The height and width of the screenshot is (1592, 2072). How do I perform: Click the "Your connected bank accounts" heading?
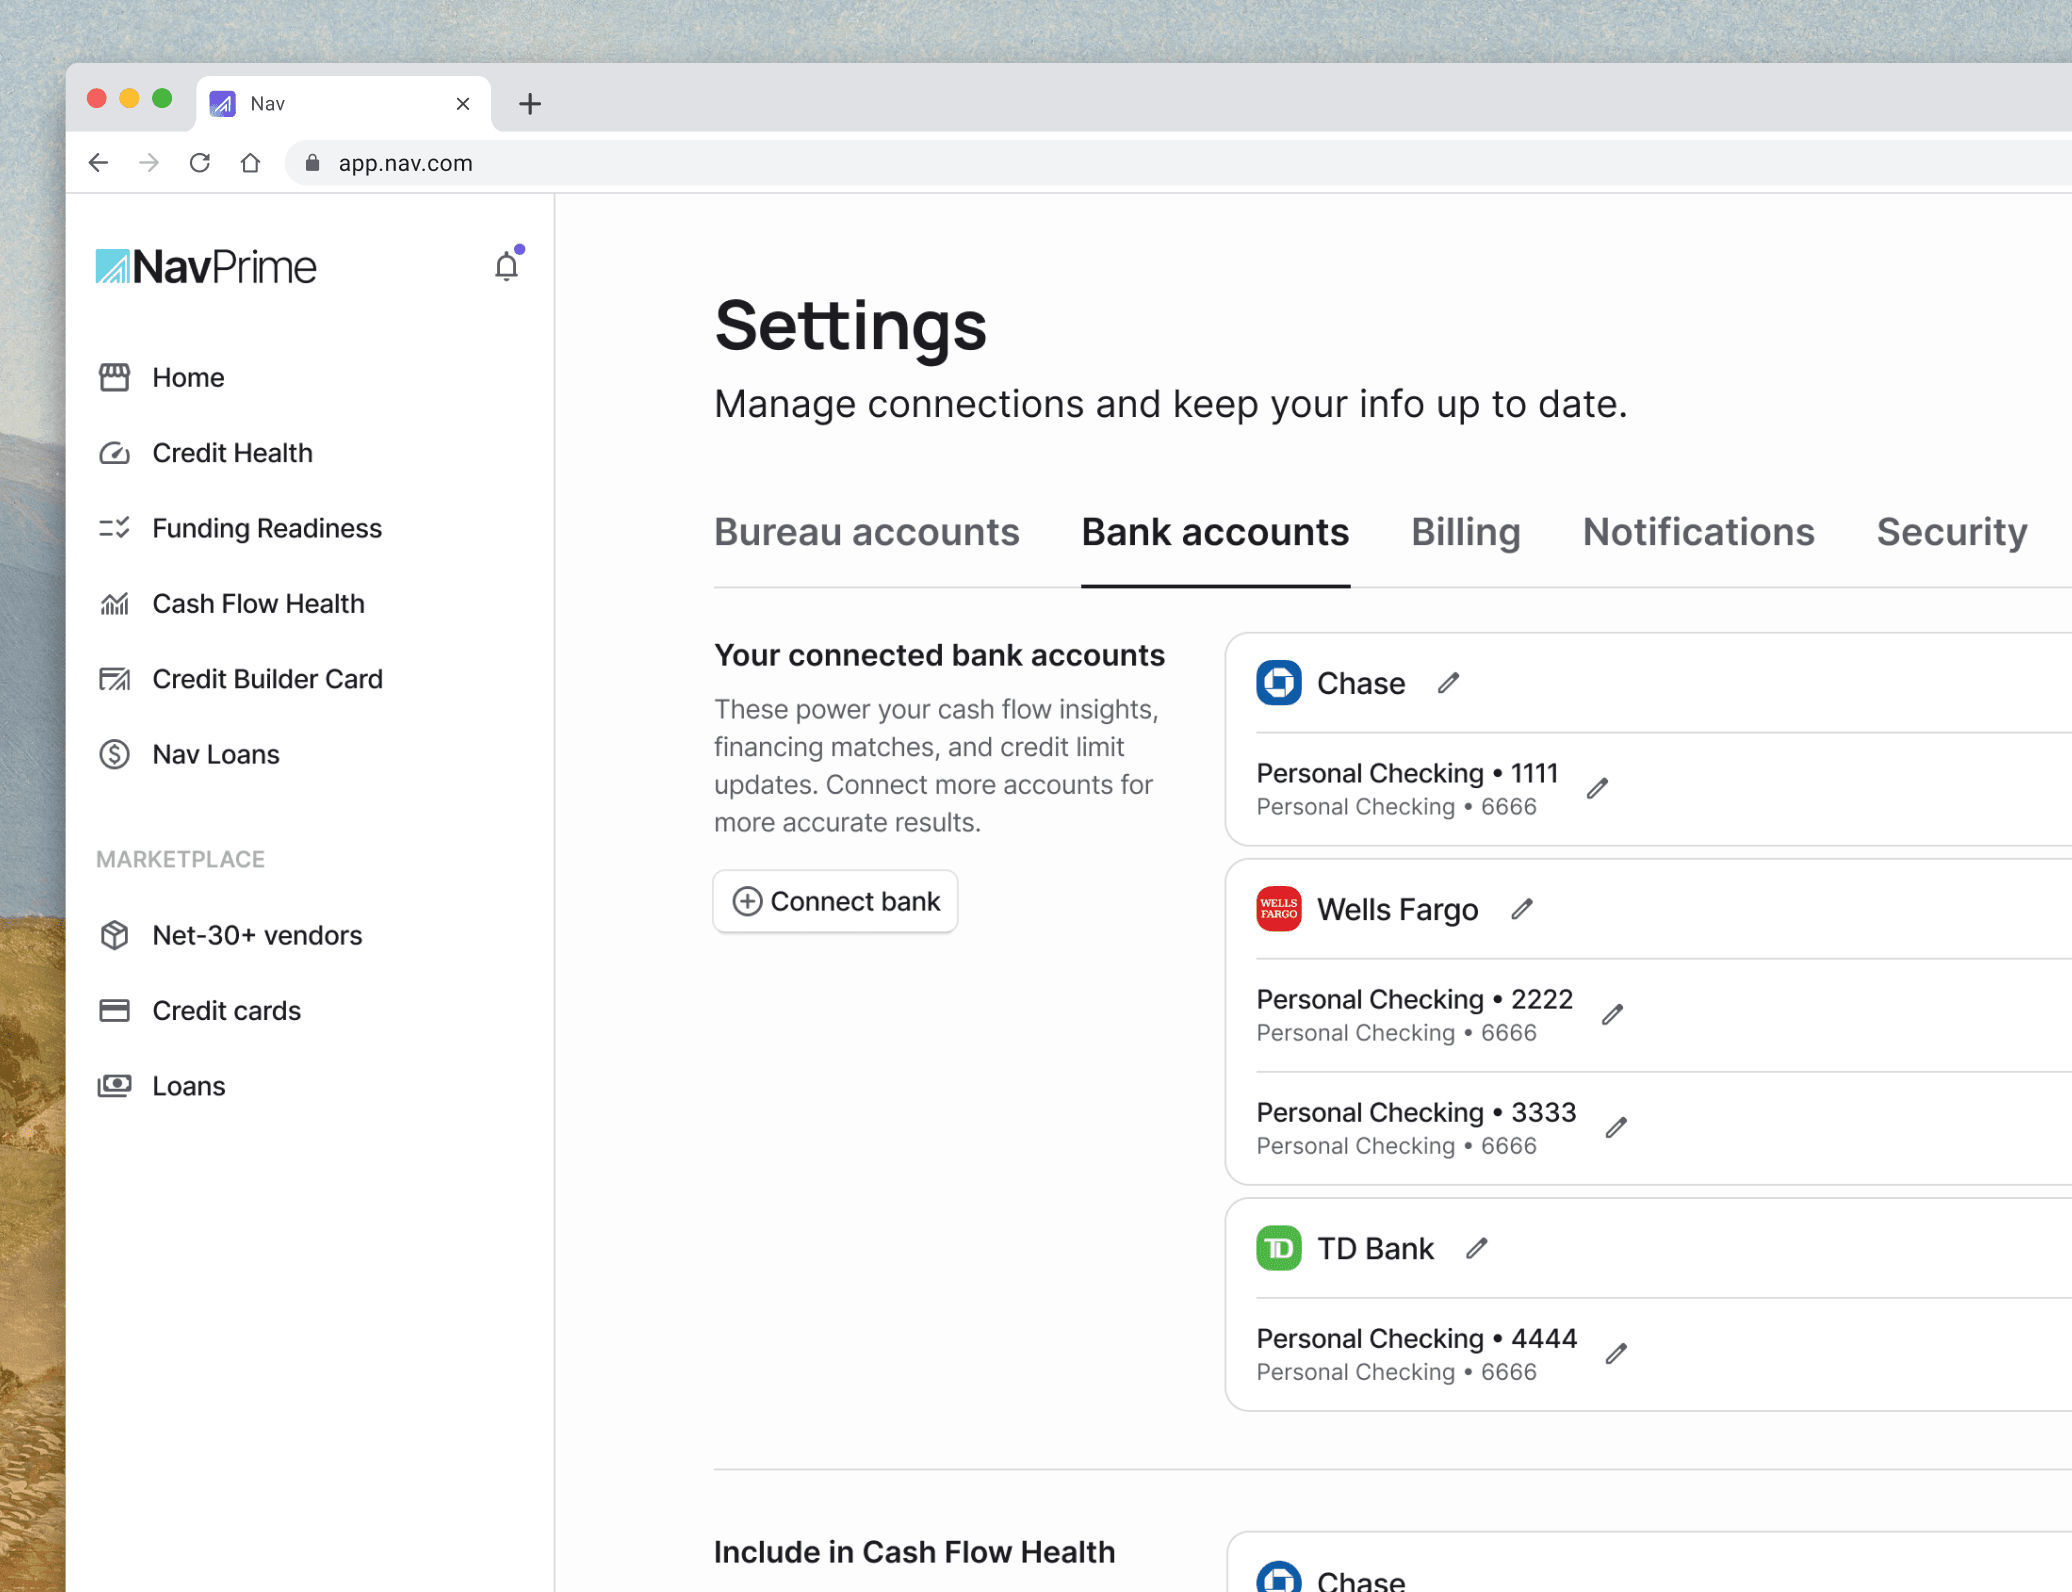tap(939, 655)
